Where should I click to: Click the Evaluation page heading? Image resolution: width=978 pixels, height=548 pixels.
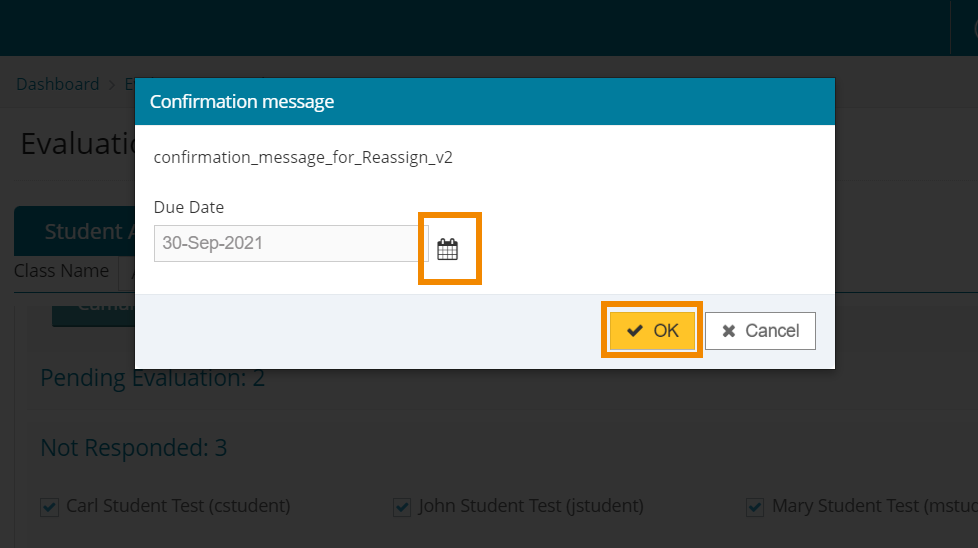[x=76, y=144]
